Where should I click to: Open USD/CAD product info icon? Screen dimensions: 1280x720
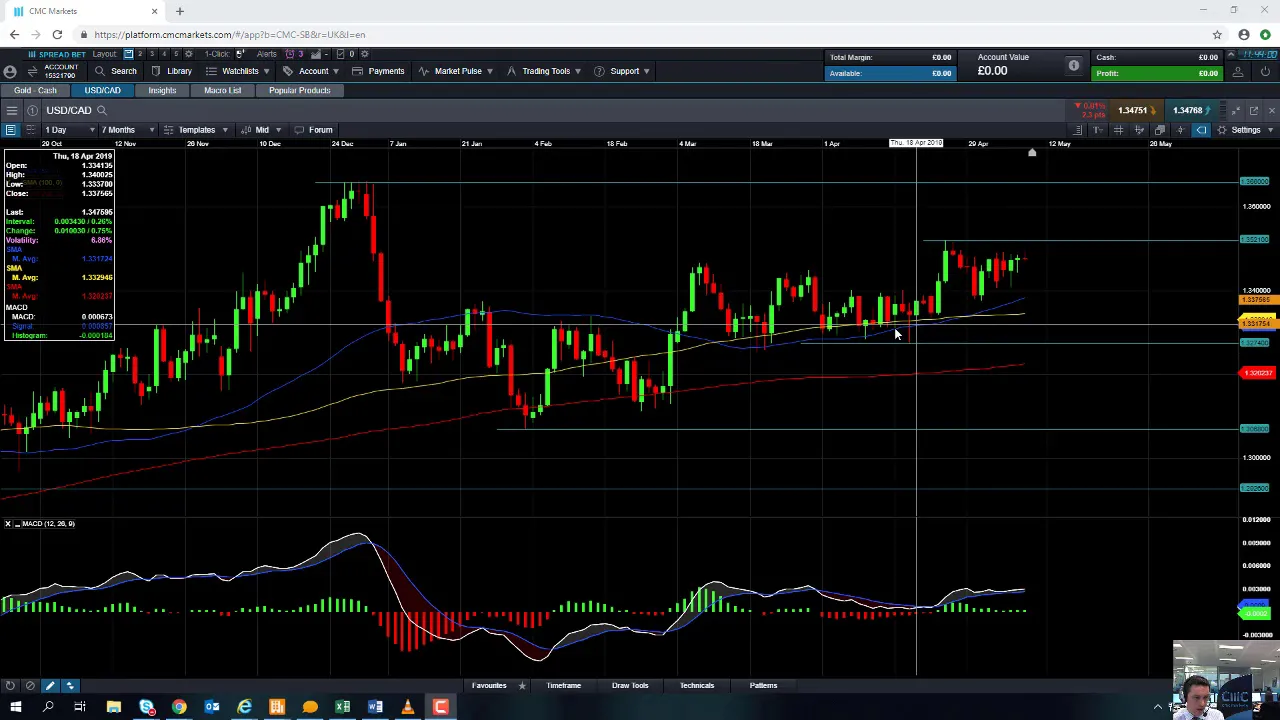[32, 110]
